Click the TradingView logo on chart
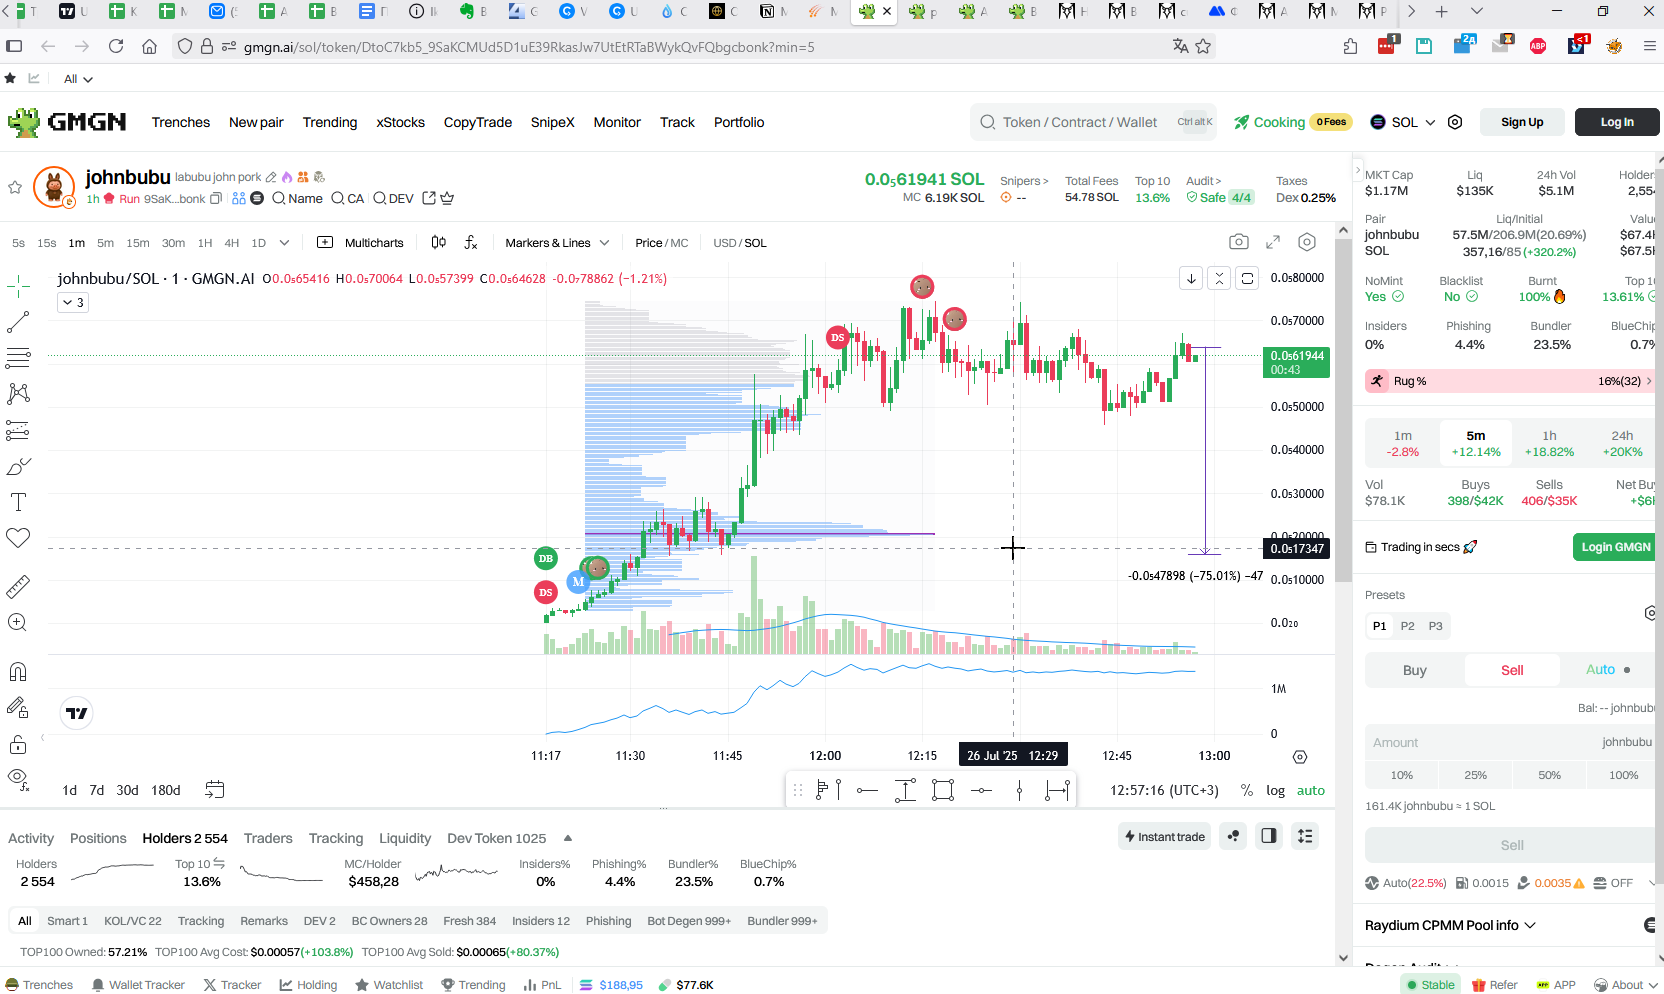Viewport: 1664px width, 994px height. tap(77, 713)
